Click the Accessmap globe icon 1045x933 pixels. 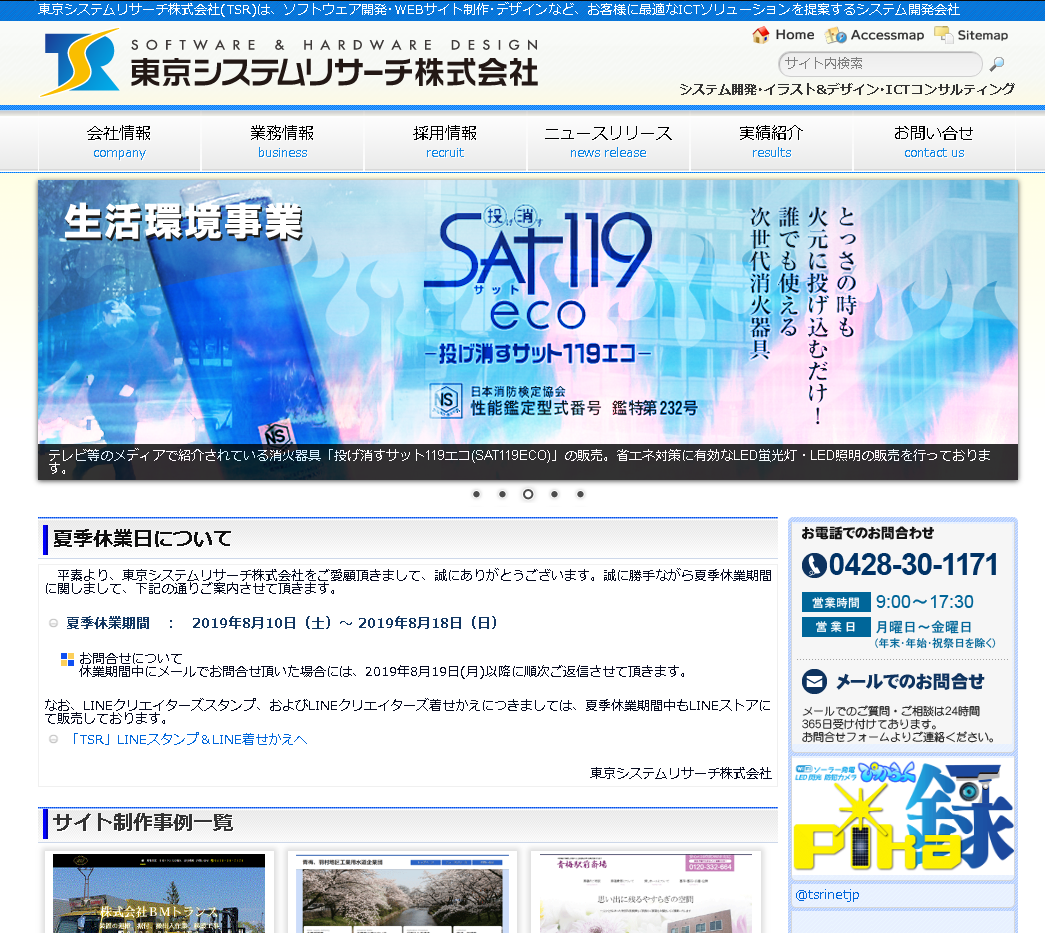click(x=835, y=35)
